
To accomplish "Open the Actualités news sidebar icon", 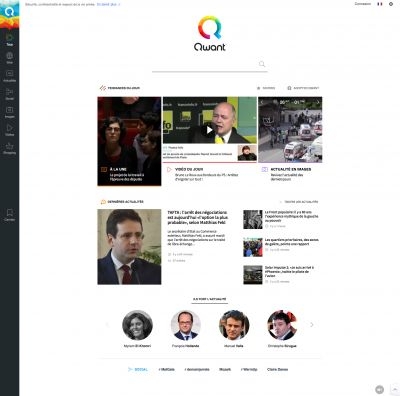I will tap(9, 73).
